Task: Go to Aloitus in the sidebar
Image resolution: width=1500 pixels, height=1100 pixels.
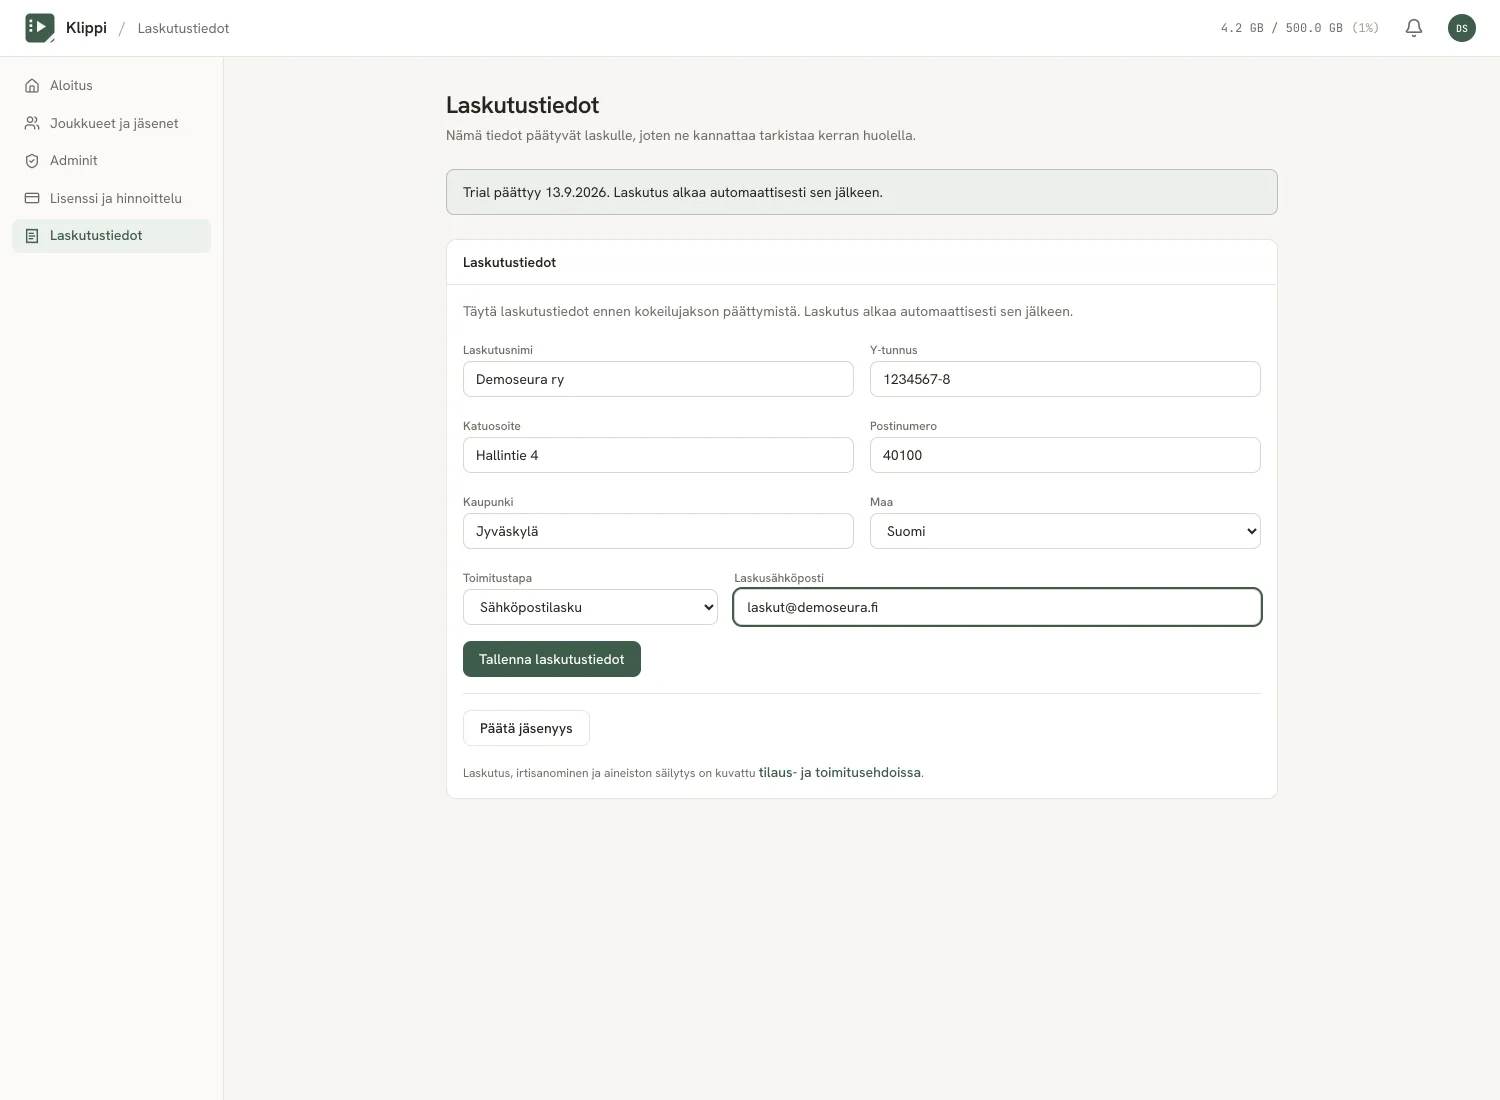Action: pos(111,86)
